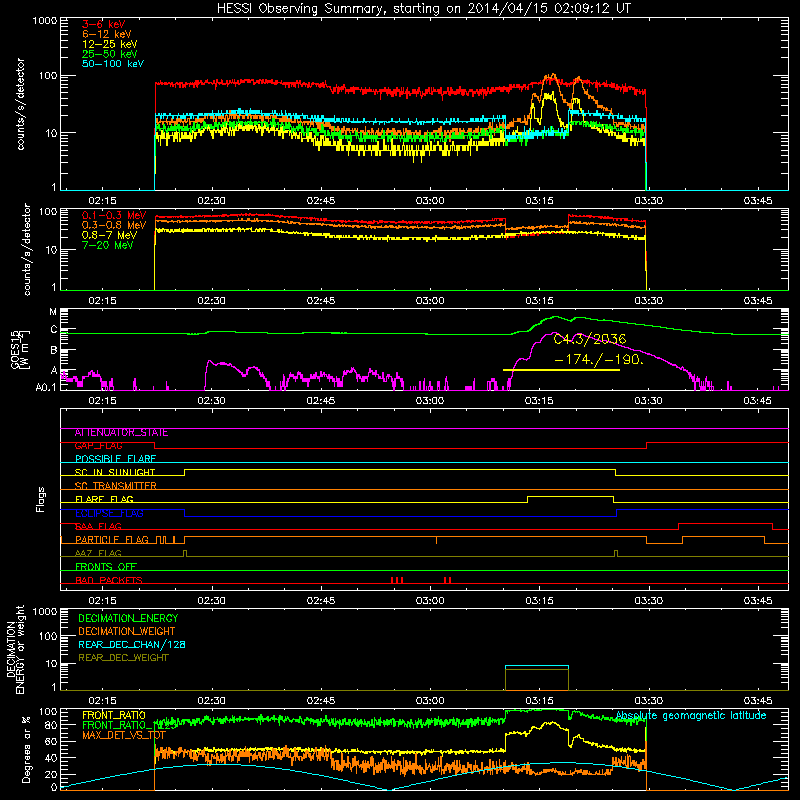Click the Absolute geomagnetic latitude label
This screenshot has height=800, width=800.
pos(691,716)
